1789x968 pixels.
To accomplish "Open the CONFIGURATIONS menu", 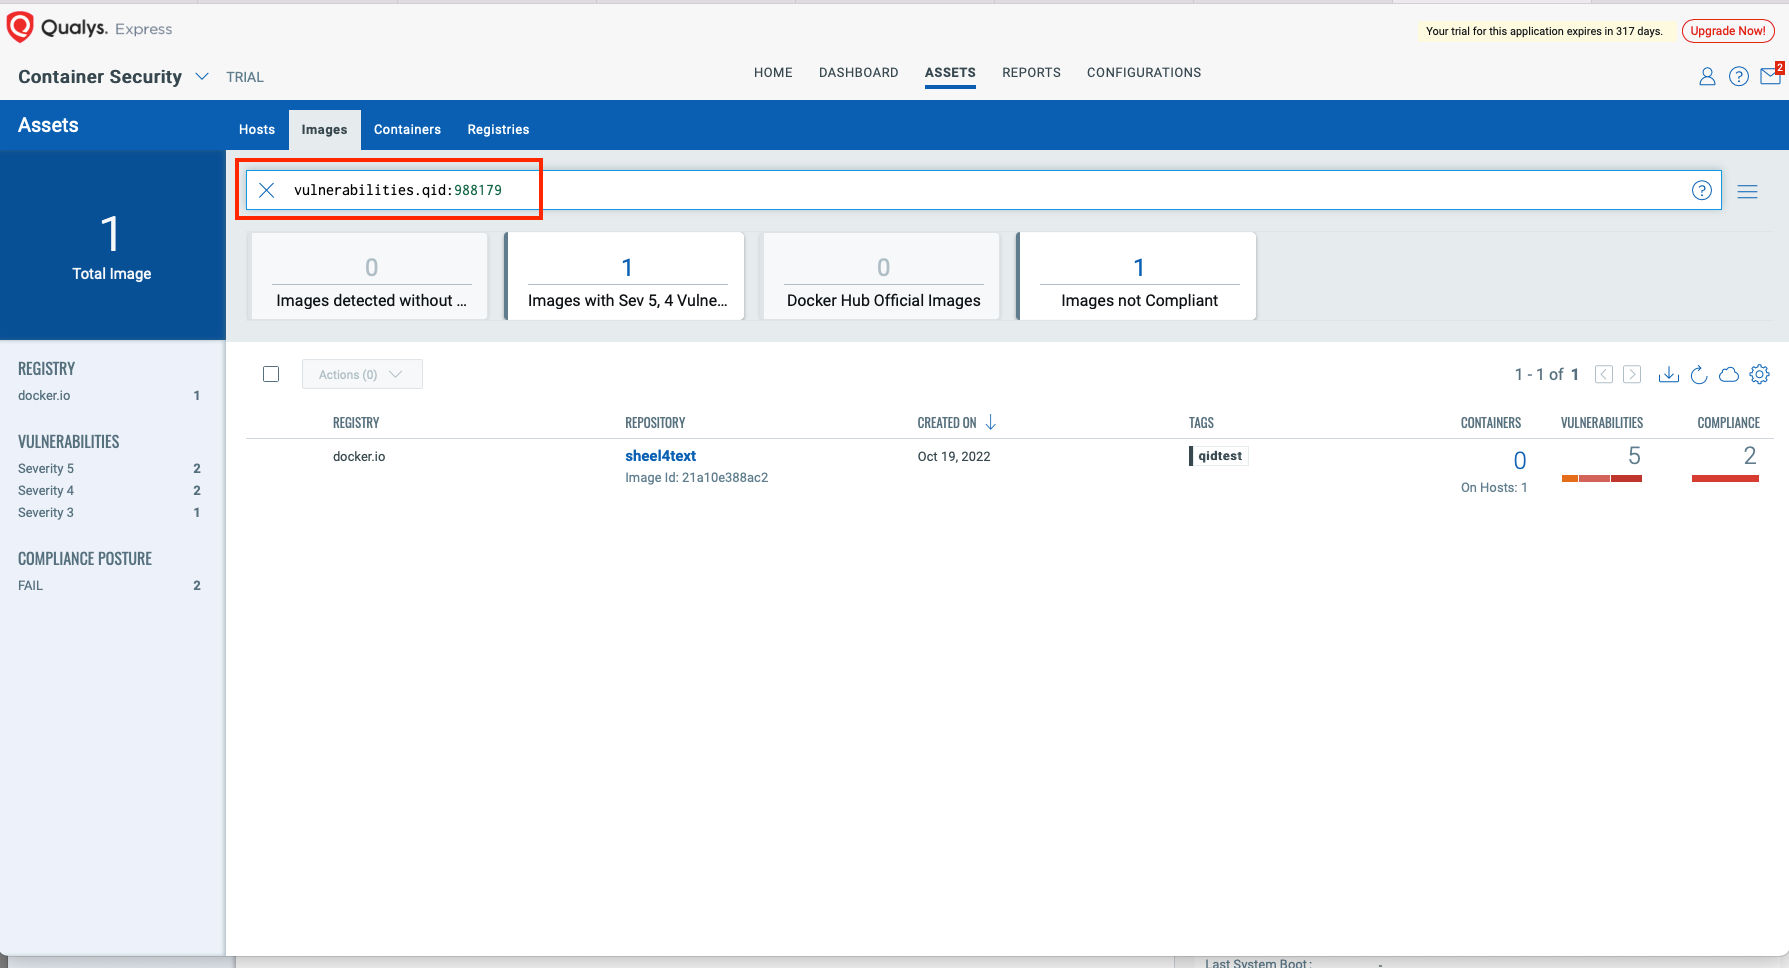I will coord(1144,73).
